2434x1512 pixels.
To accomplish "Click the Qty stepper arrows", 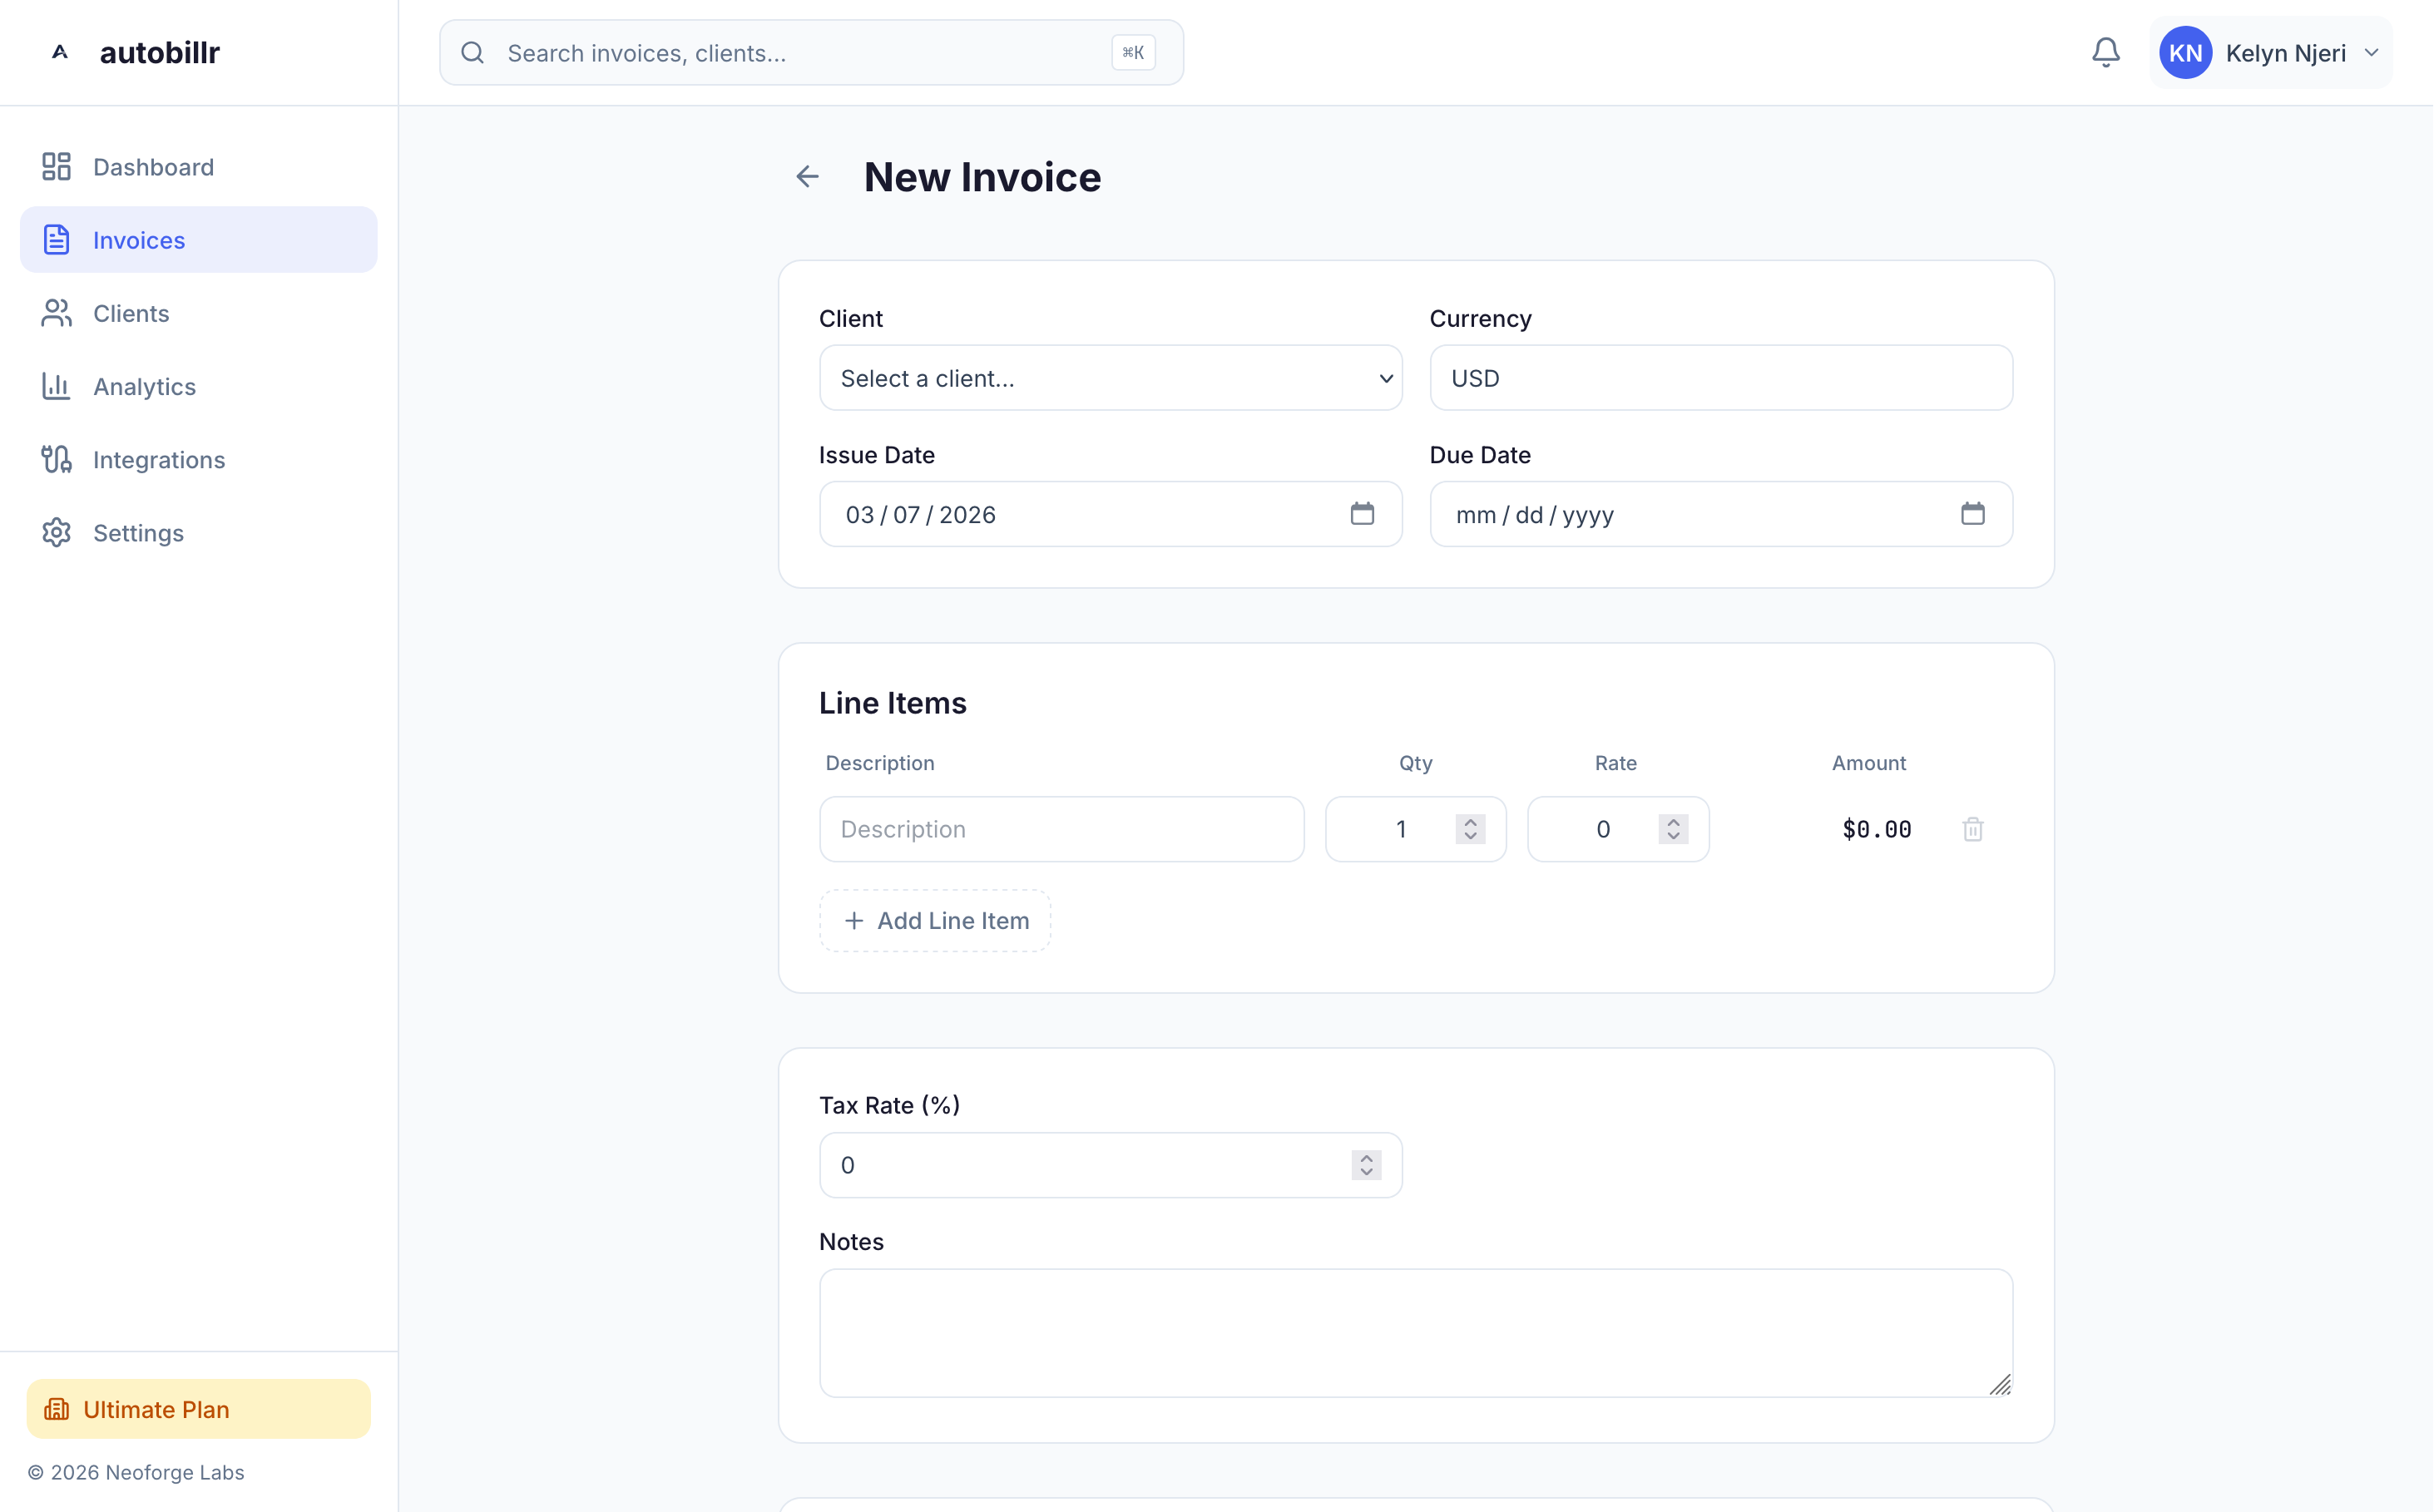I will coord(1469,829).
